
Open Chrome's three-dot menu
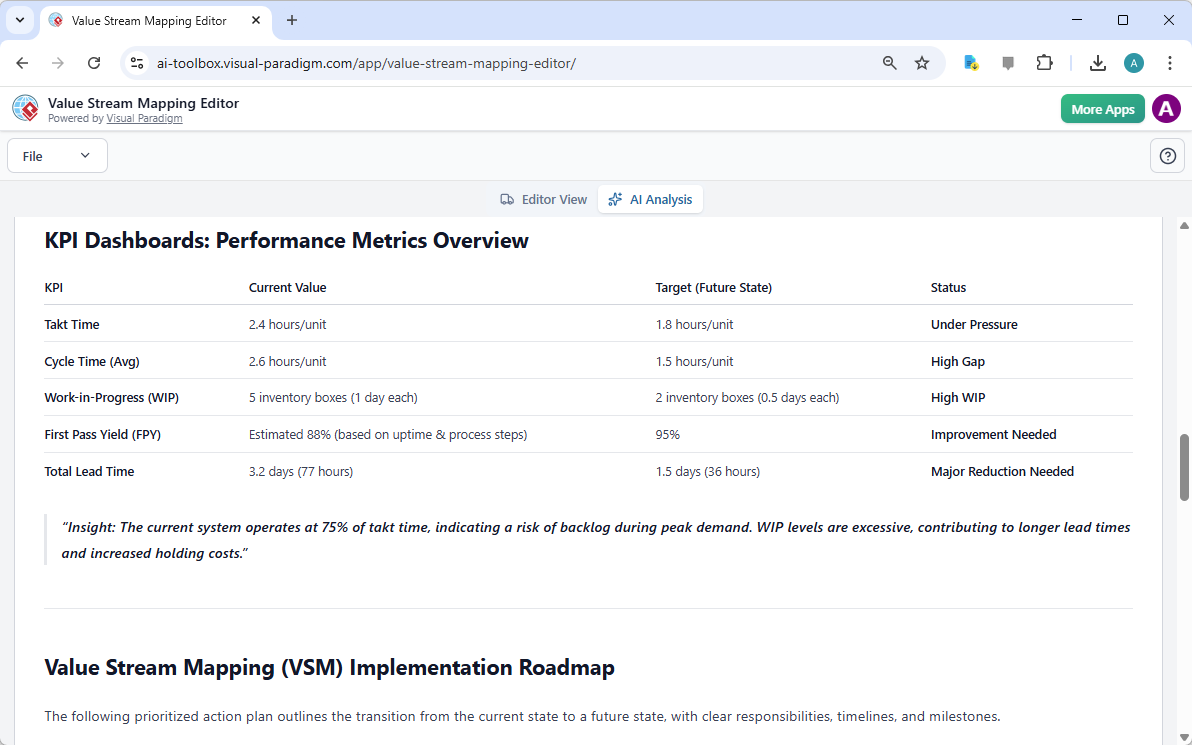(x=1170, y=62)
